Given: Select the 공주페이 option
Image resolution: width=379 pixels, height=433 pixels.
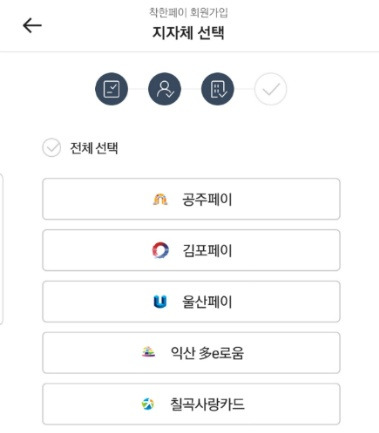Looking at the screenshot, I should coord(191,199).
